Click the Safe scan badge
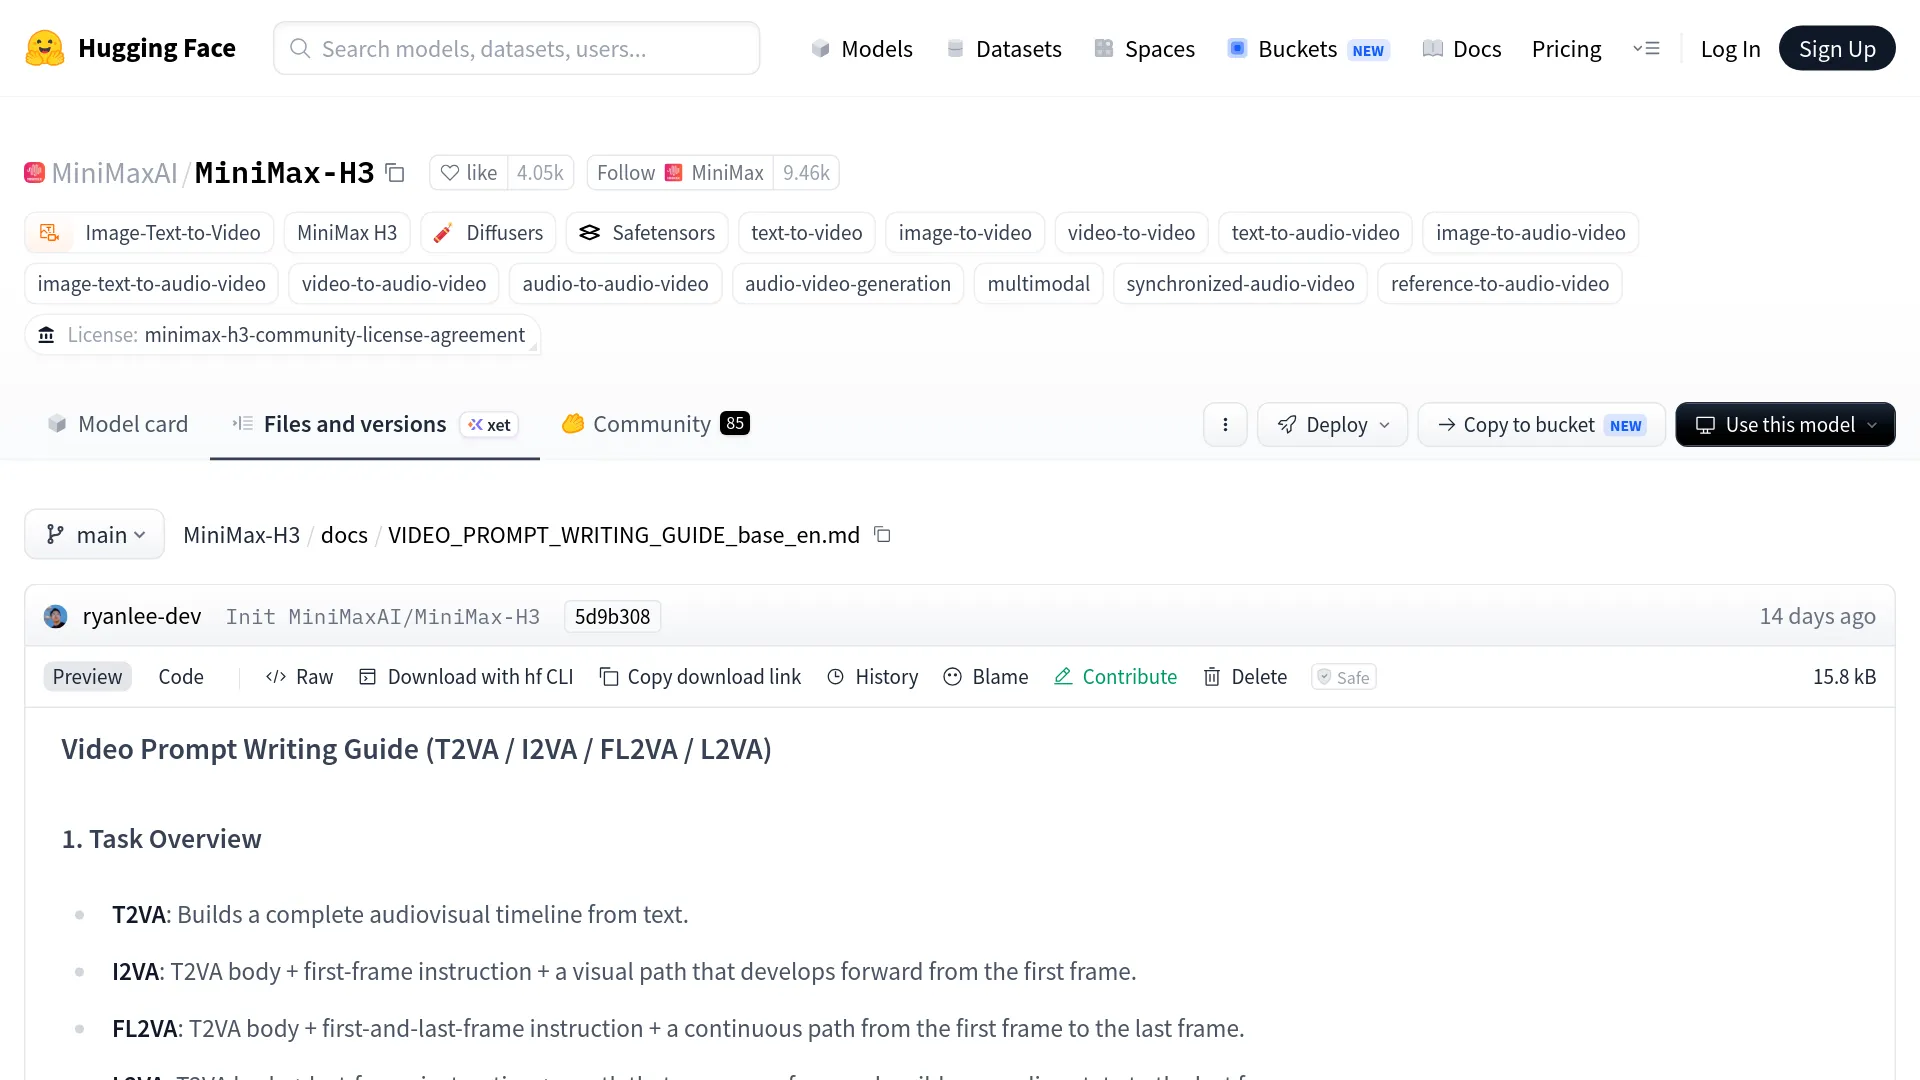The height and width of the screenshot is (1080, 1920). point(1344,677)
